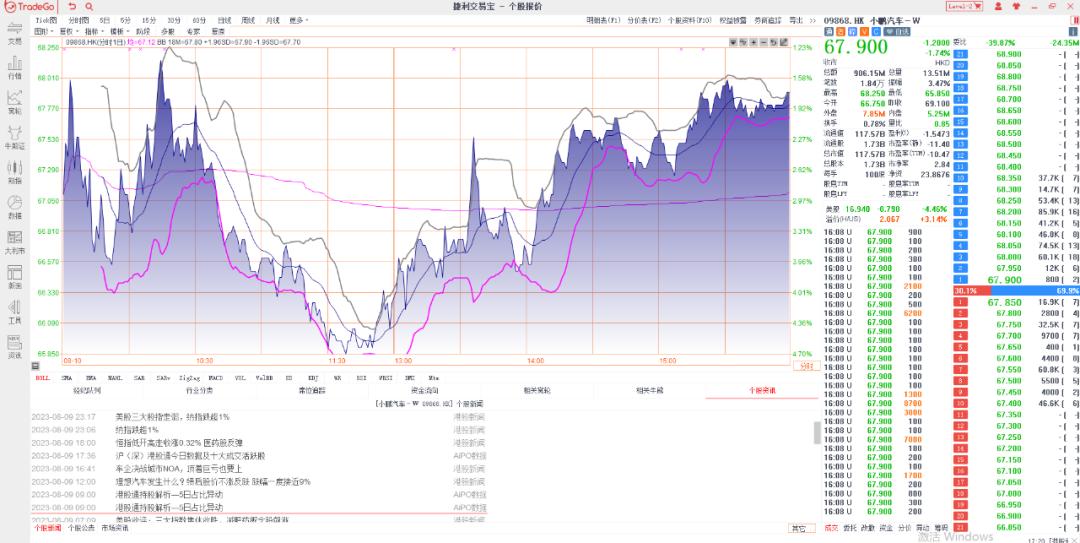Select the 月线 monthly chart

pos(272,21)
